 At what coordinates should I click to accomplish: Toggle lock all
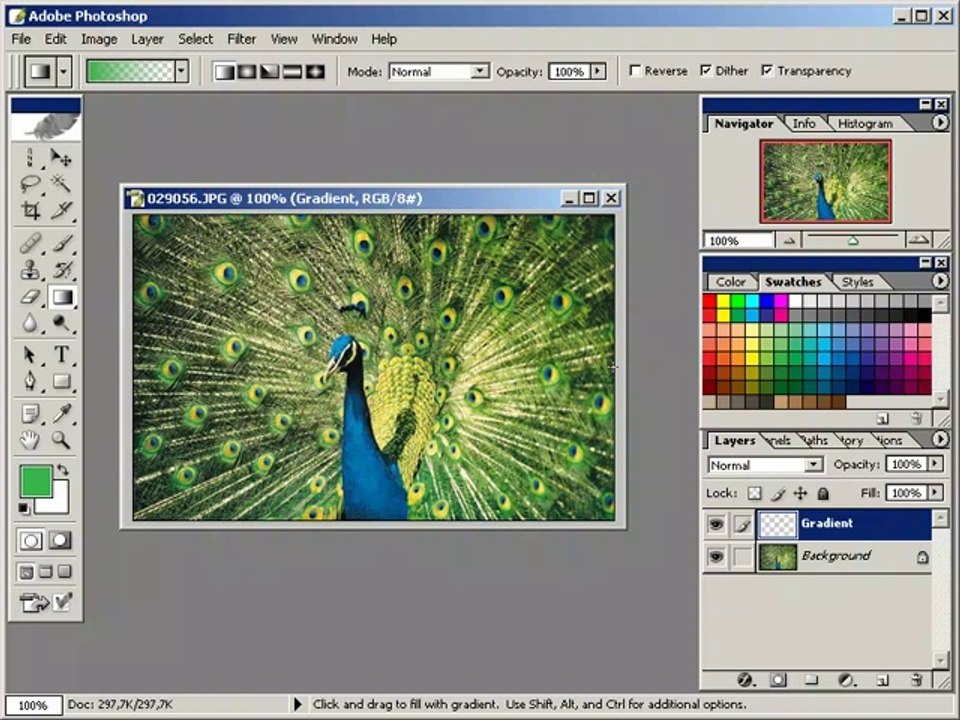[x=823, y=493]
